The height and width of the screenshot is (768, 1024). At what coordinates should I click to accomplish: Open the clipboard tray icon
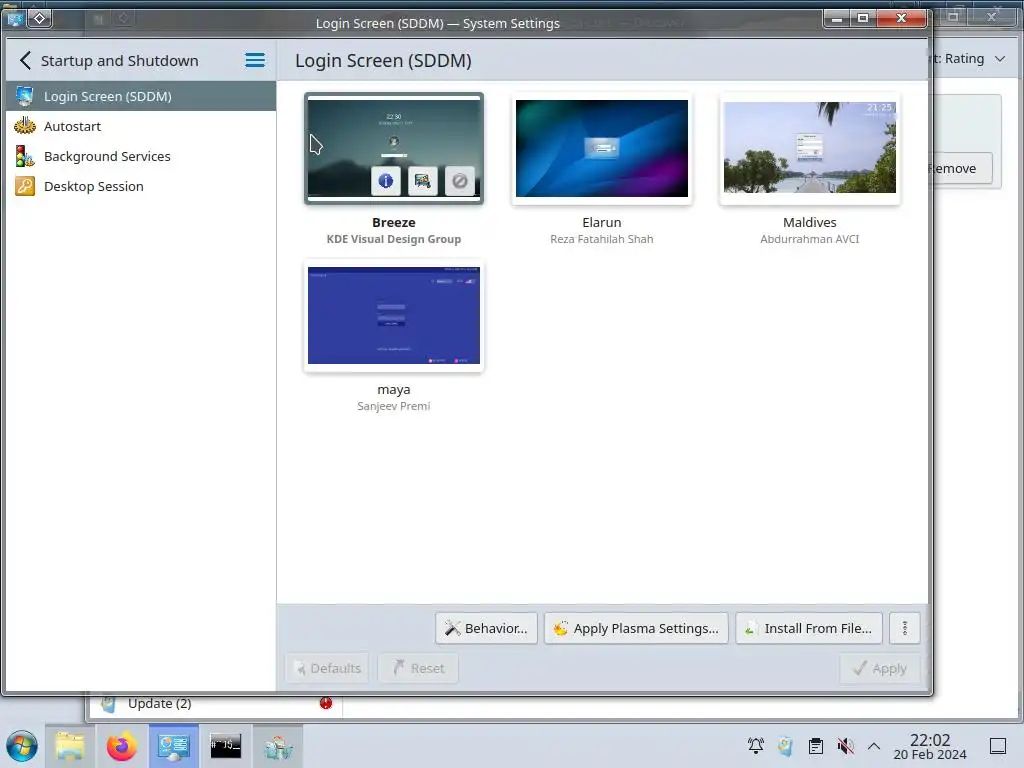[816, 746]
